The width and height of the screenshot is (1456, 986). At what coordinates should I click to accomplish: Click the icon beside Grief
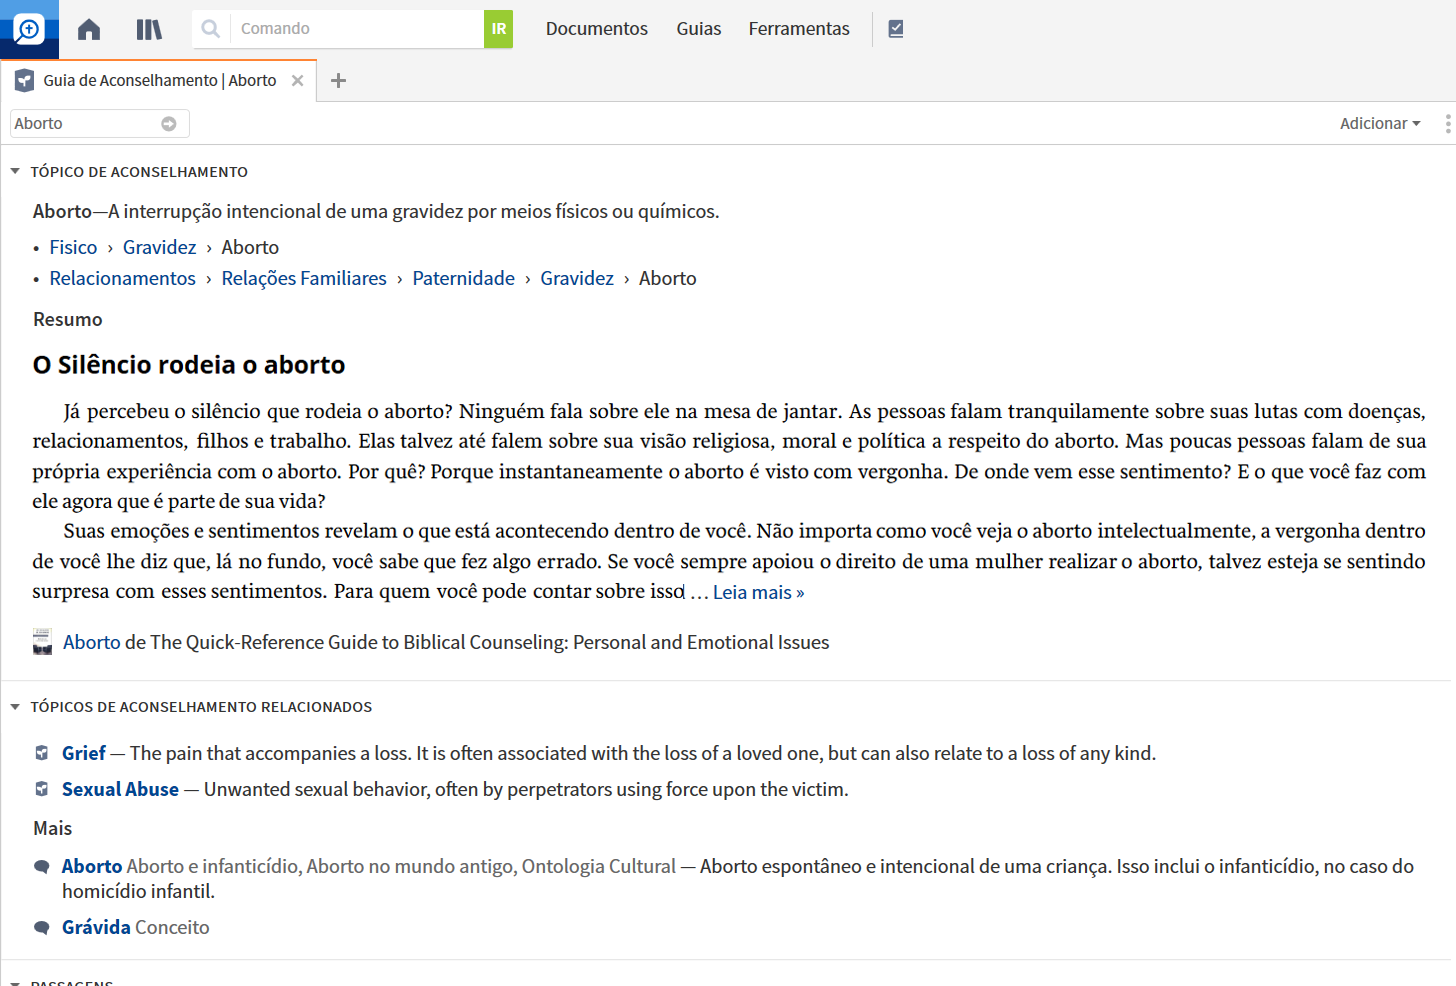(42, 753)
